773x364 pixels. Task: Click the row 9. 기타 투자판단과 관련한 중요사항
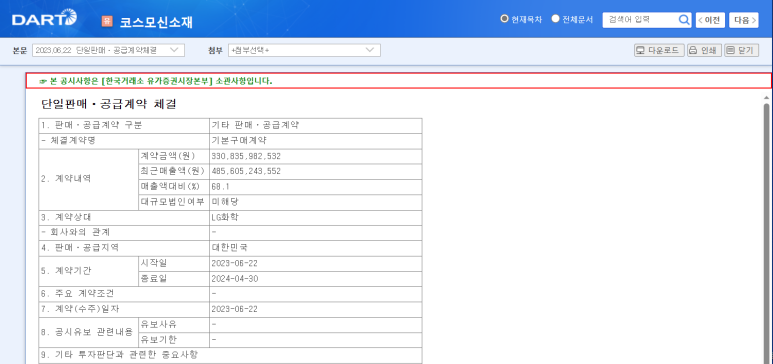tap(231, 355)
